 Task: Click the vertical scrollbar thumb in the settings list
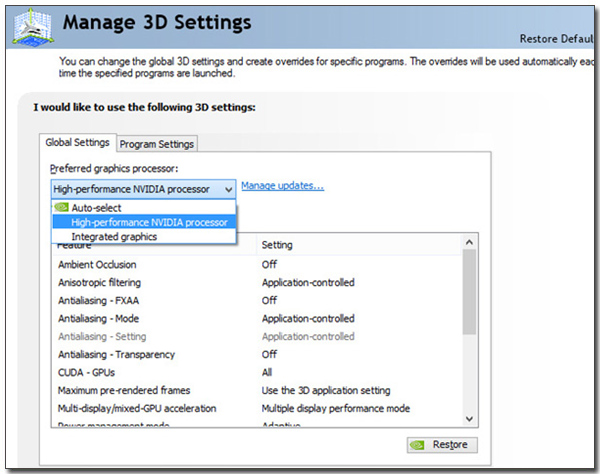pyautogui.click(x=469, y=292)
